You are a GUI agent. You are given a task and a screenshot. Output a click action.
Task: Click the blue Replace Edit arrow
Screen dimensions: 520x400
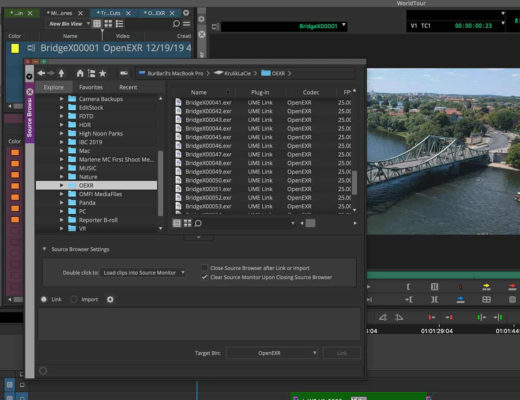click(460, 299)
